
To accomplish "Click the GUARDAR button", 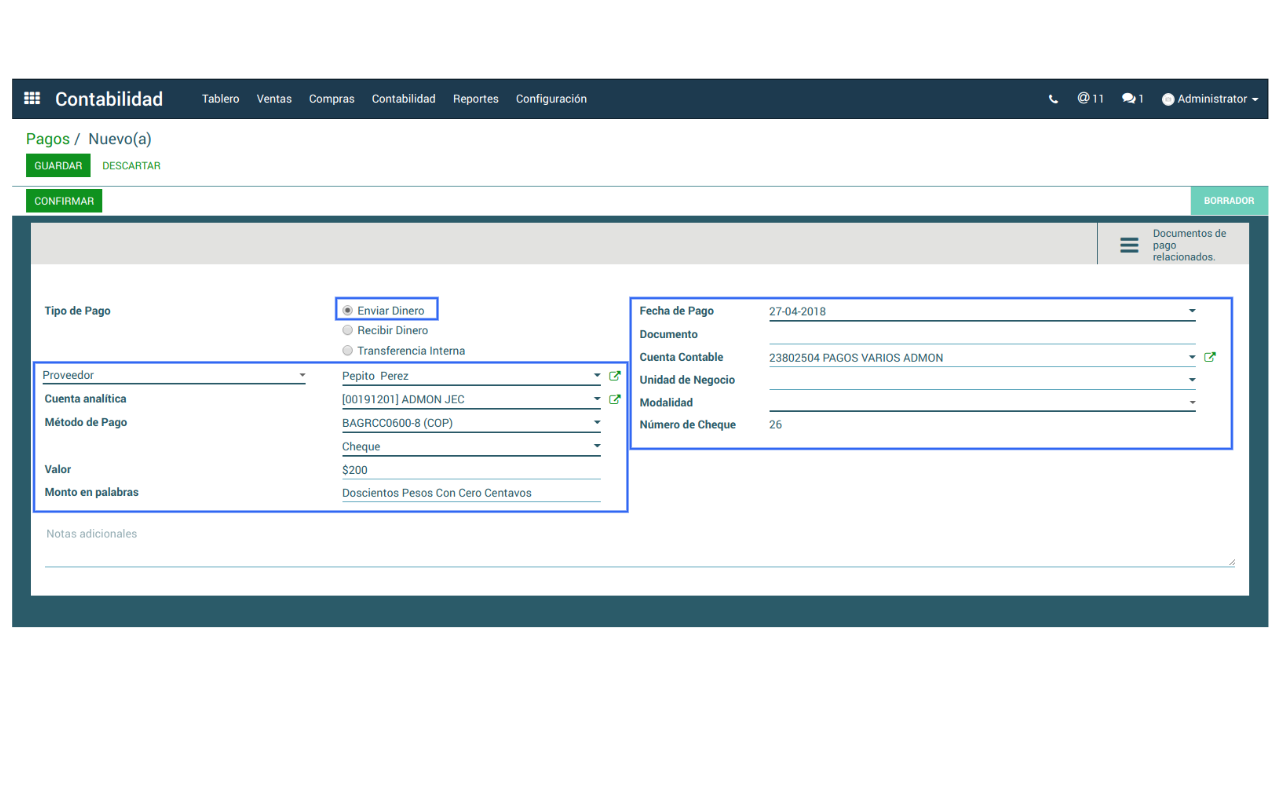I will pyautogui.click(x=58, y=166).
